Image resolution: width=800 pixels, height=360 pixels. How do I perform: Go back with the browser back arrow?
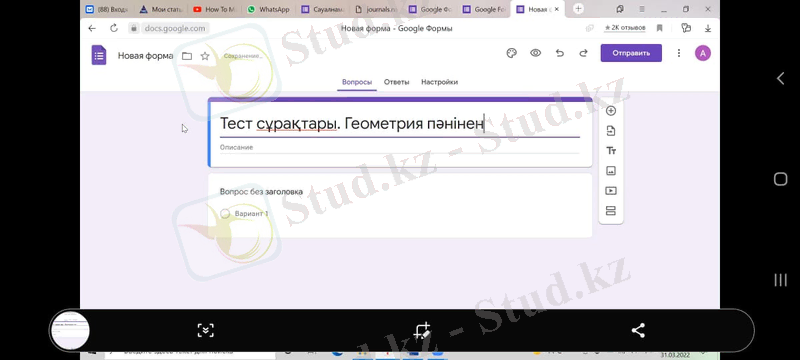click(92, 29)
